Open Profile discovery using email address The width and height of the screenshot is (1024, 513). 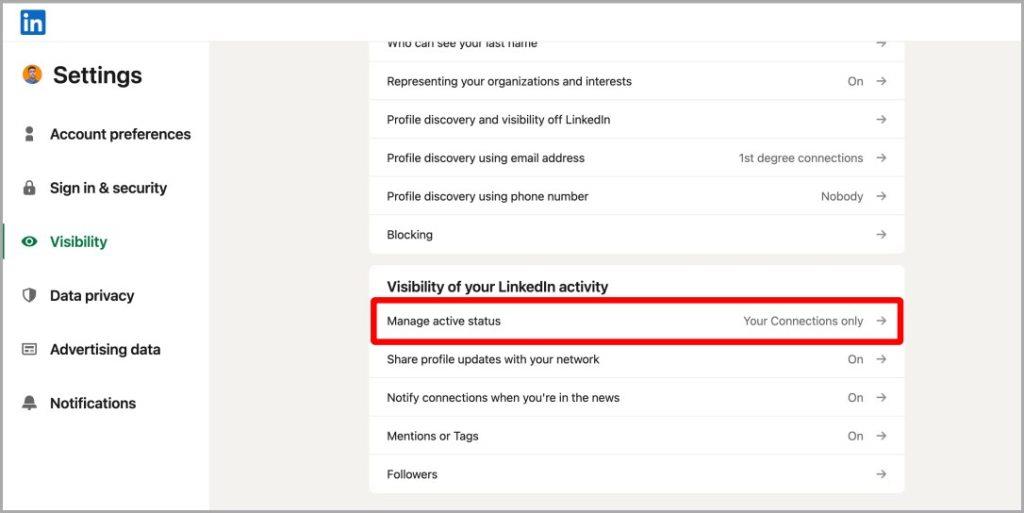(637, 158)
